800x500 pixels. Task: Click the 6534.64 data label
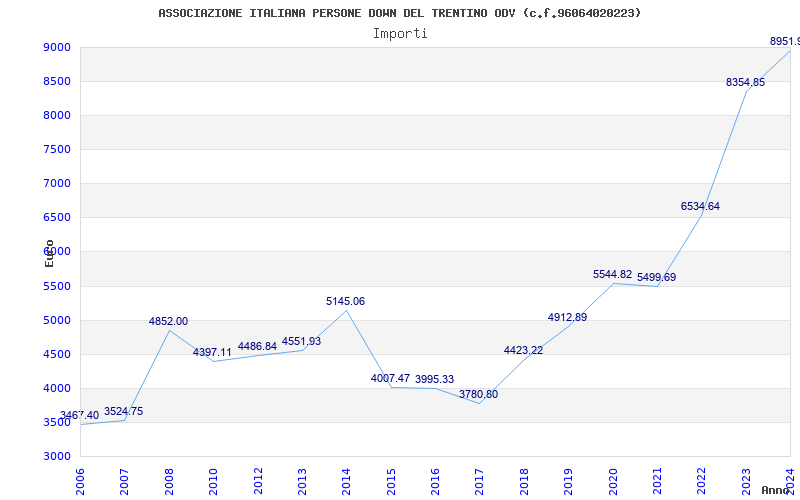[701, 207]
